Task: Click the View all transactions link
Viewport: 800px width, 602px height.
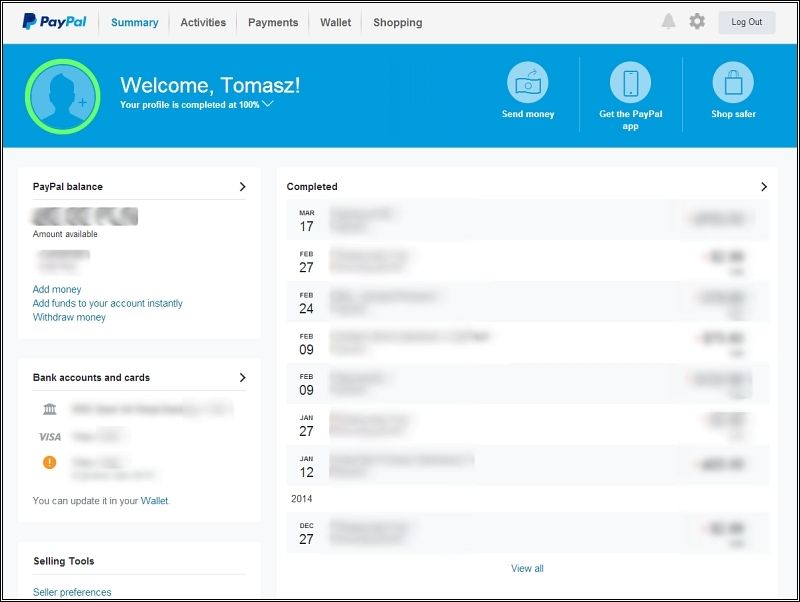Action: tap(528, 568)
